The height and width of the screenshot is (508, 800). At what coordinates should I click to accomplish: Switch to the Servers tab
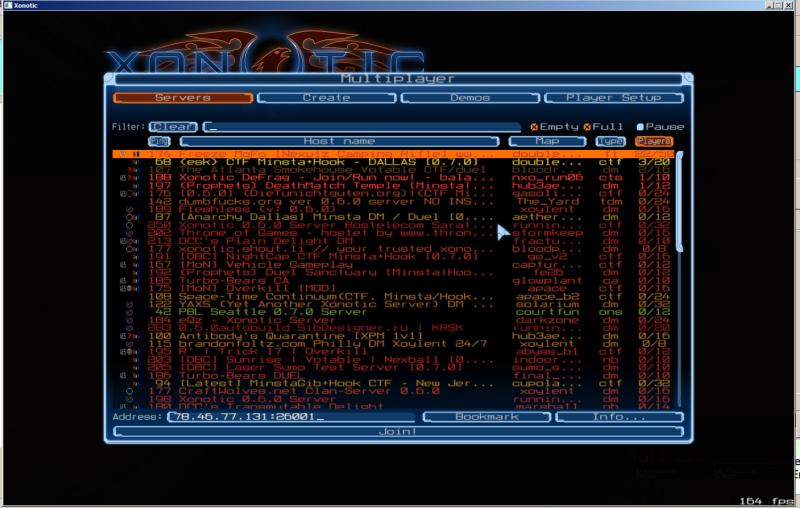[x=183, y=97]
